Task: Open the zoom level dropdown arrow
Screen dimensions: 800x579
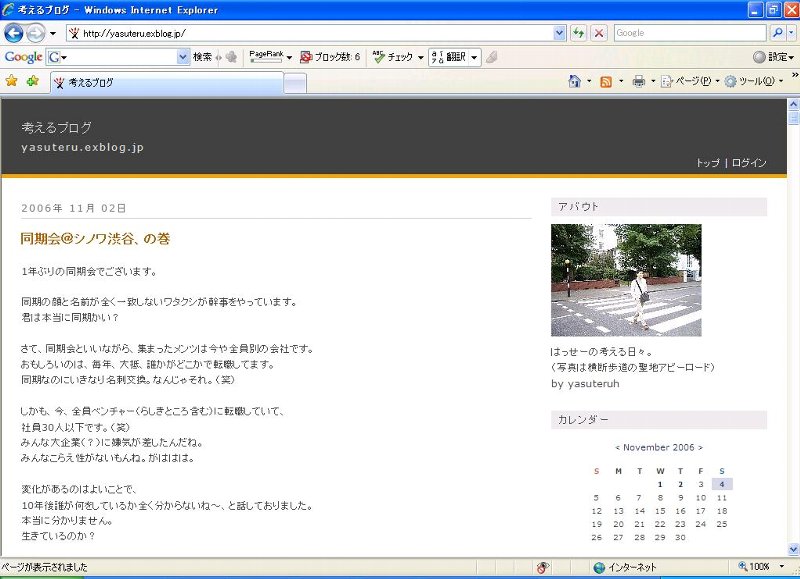Action: 782,567
